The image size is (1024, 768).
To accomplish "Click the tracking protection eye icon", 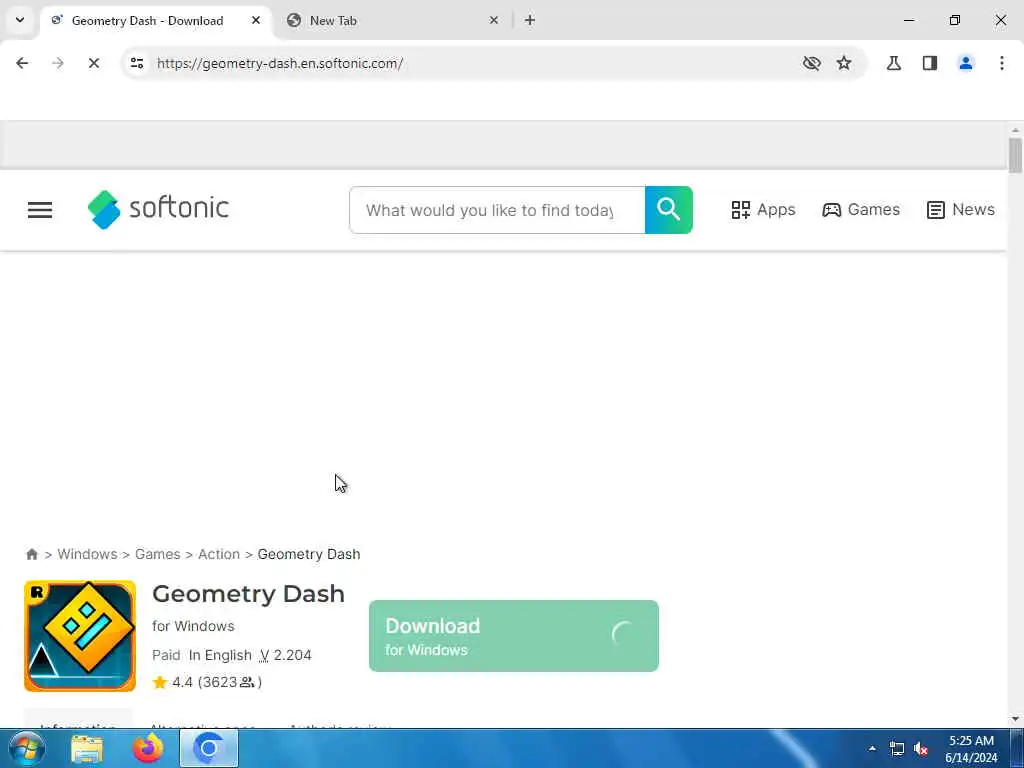I will click(811, 63).
